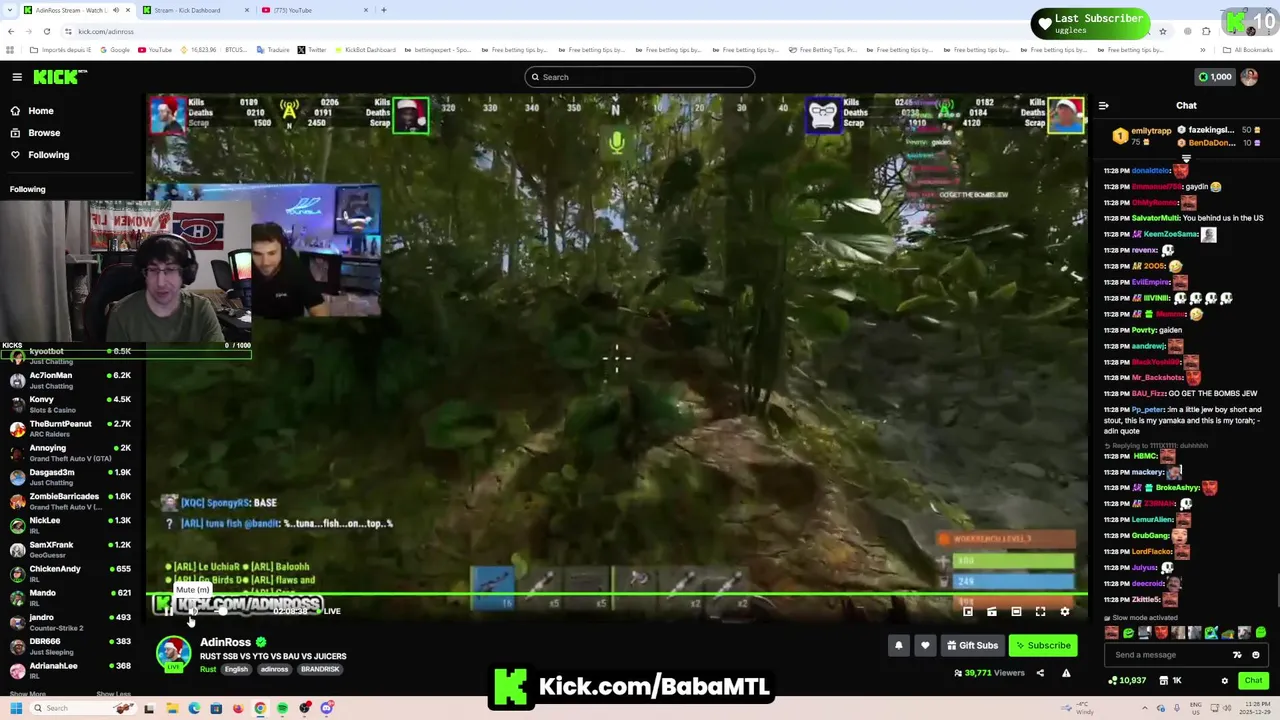Screen dimensions: 1280x720
Task: Share the stream icon
Action: tap(1040, 673)
